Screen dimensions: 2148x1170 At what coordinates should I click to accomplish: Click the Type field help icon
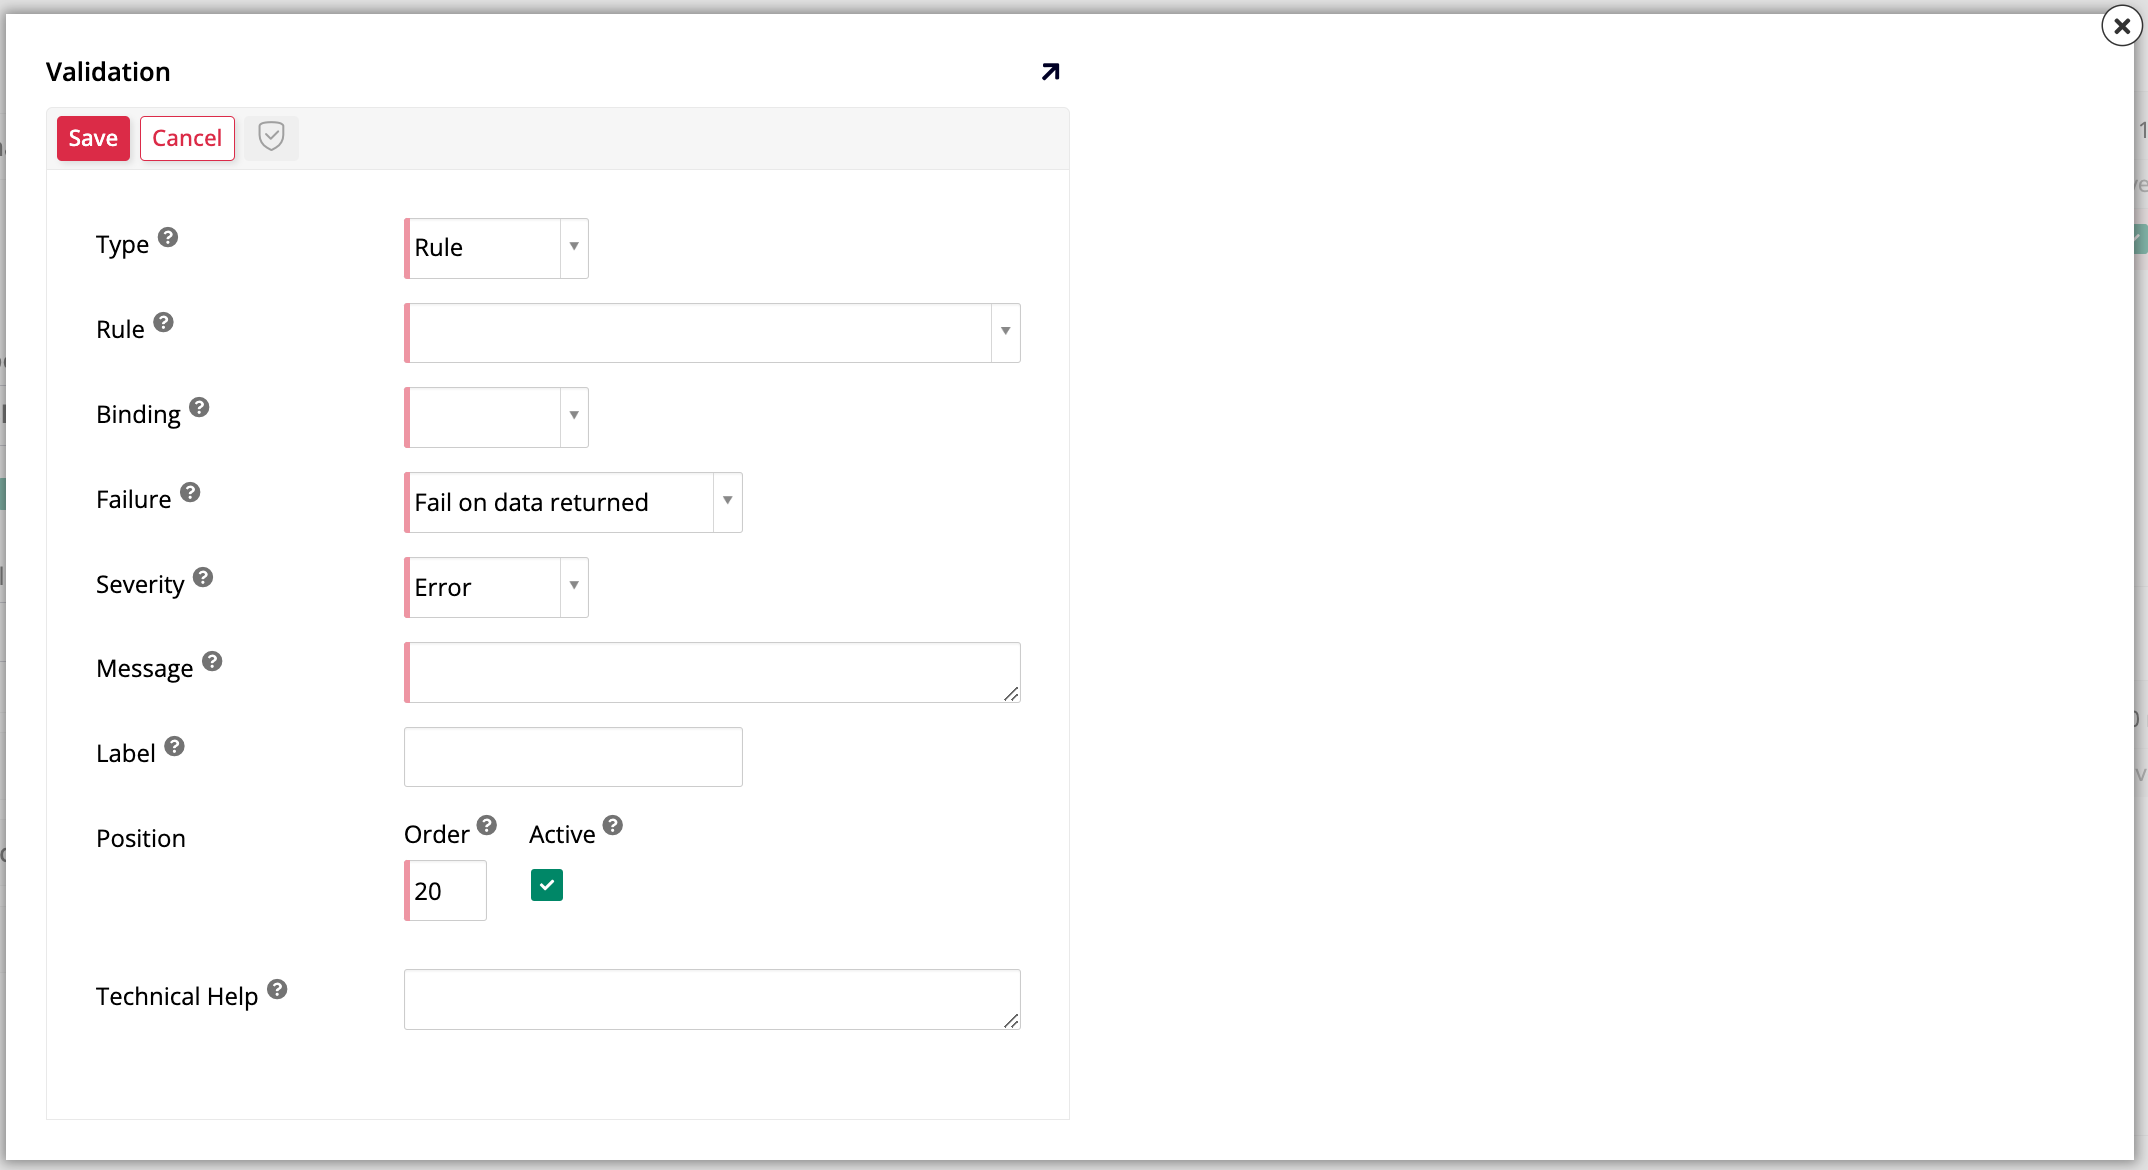click(x=169, y=237)
